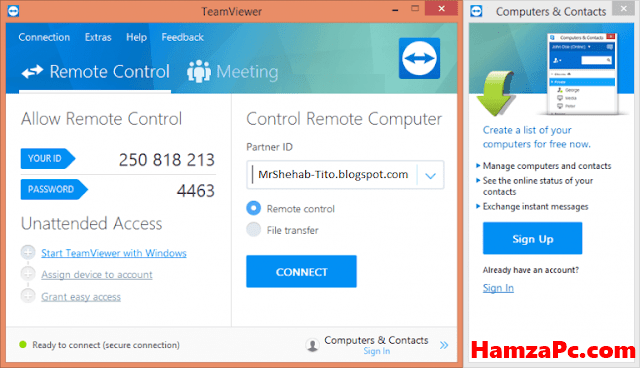The width and height of the screenshot is (640, 368).
Task: Toggle the Computers & Contacts double-chevron expander
Action: [444, 345]
